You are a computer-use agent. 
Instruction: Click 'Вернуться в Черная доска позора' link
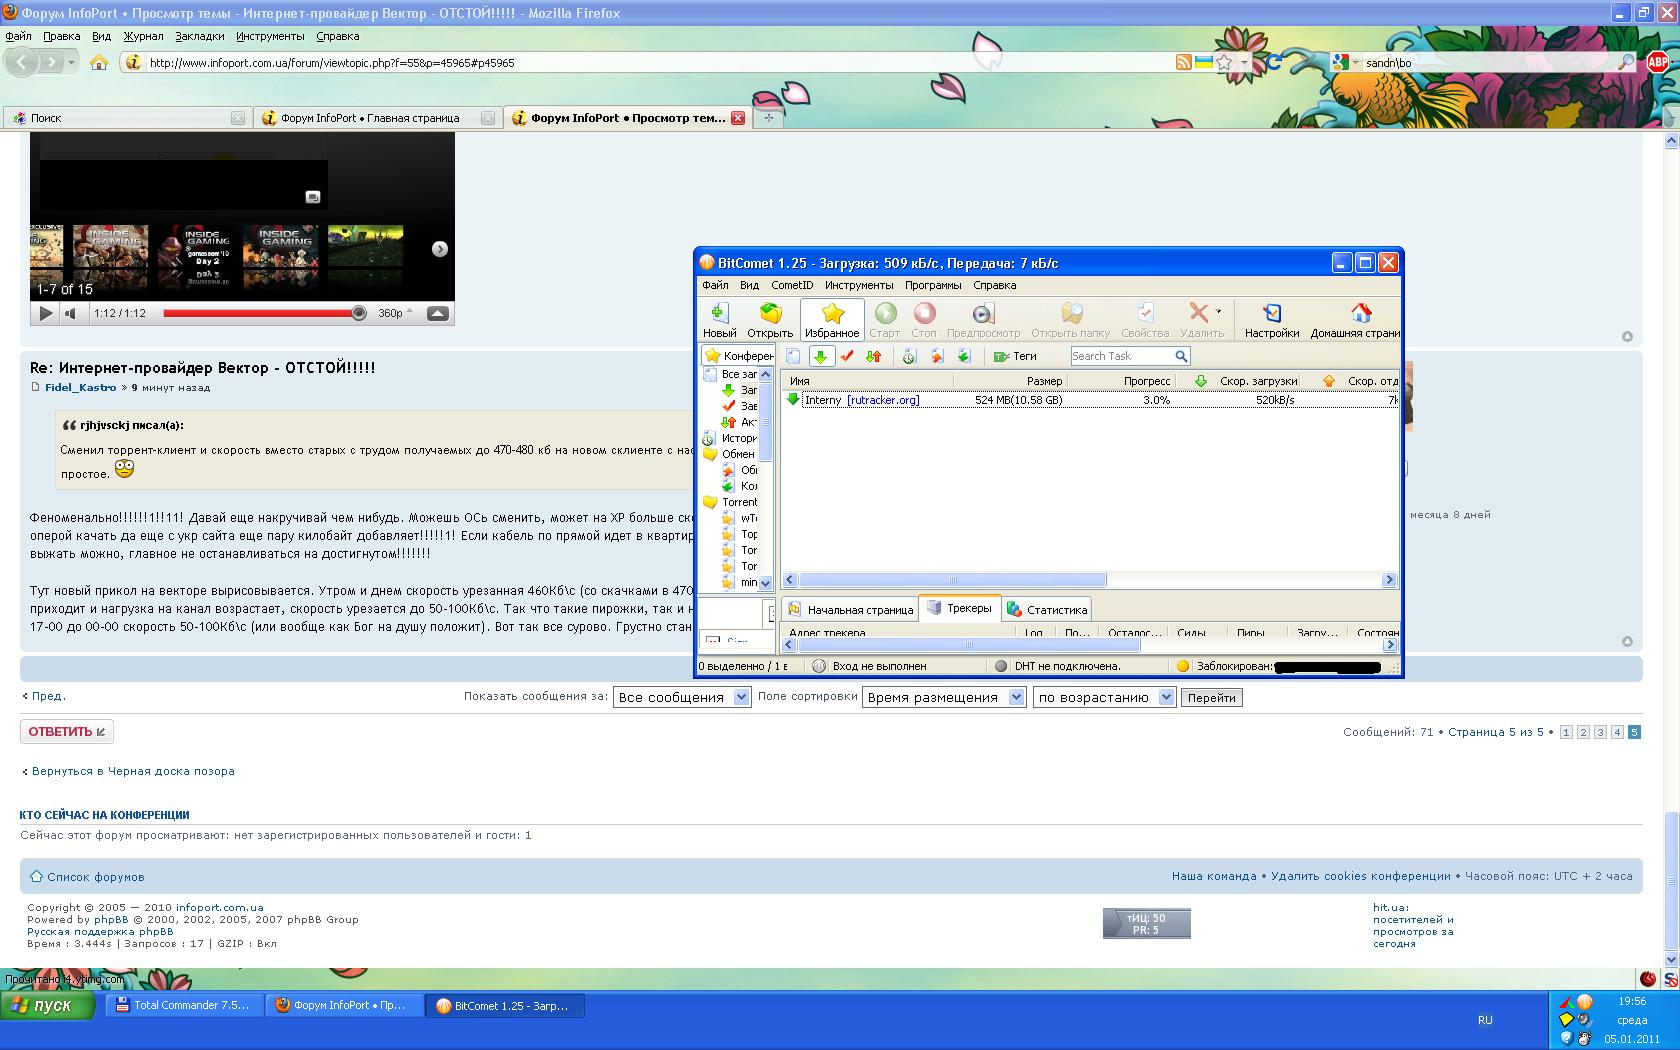132,771
